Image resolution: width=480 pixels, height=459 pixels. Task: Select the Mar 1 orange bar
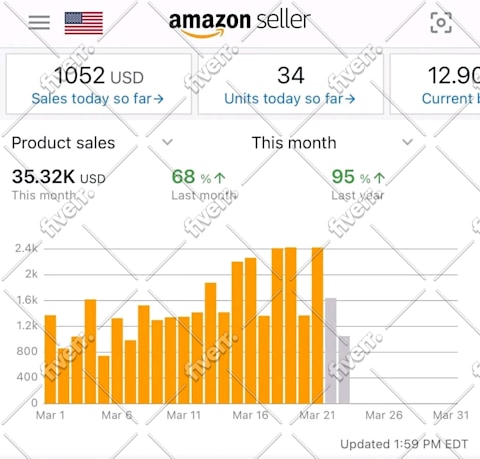tap(50, 359)
